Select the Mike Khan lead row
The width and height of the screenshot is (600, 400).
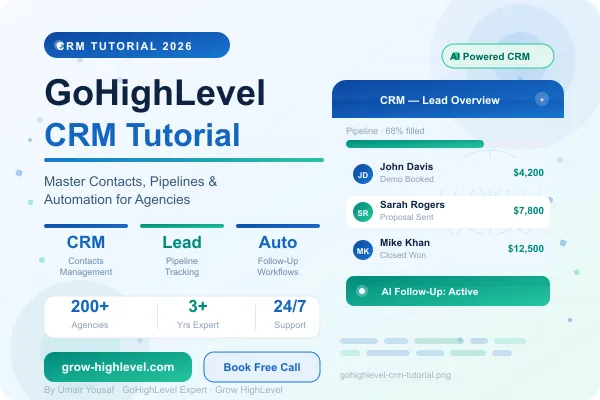[x=448, y=249]
